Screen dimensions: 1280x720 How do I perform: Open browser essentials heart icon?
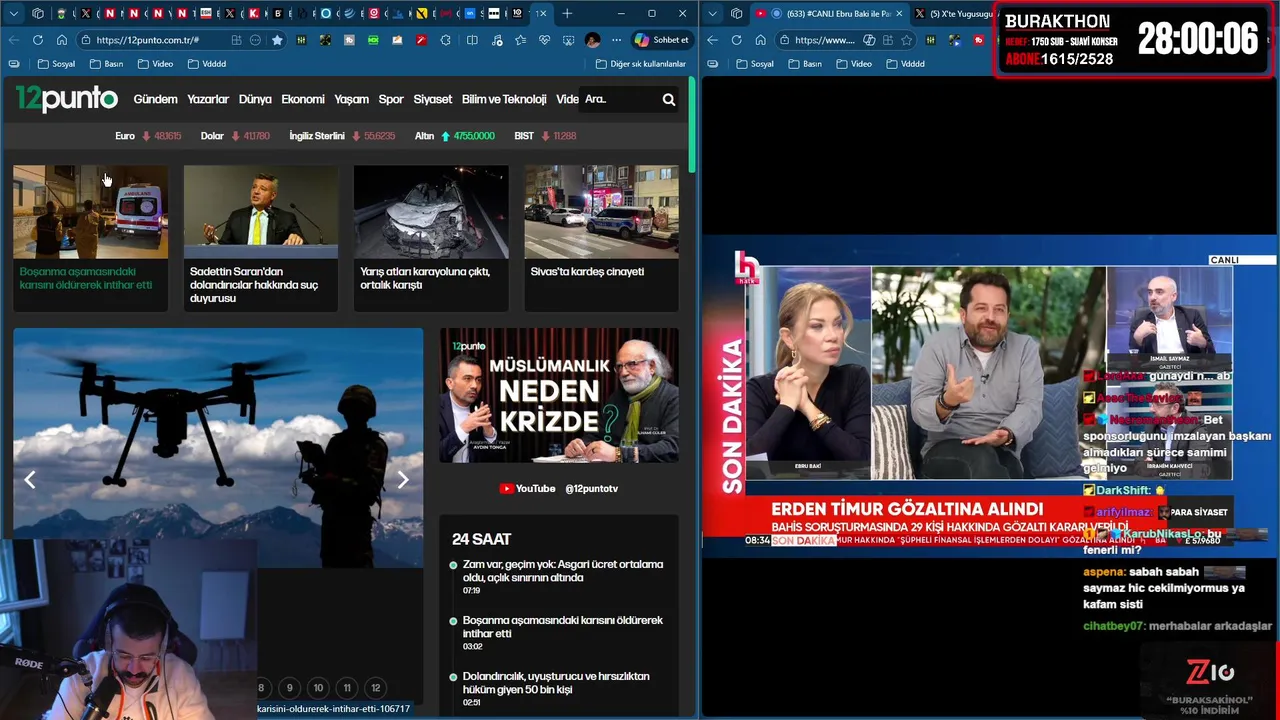point(544,40)
